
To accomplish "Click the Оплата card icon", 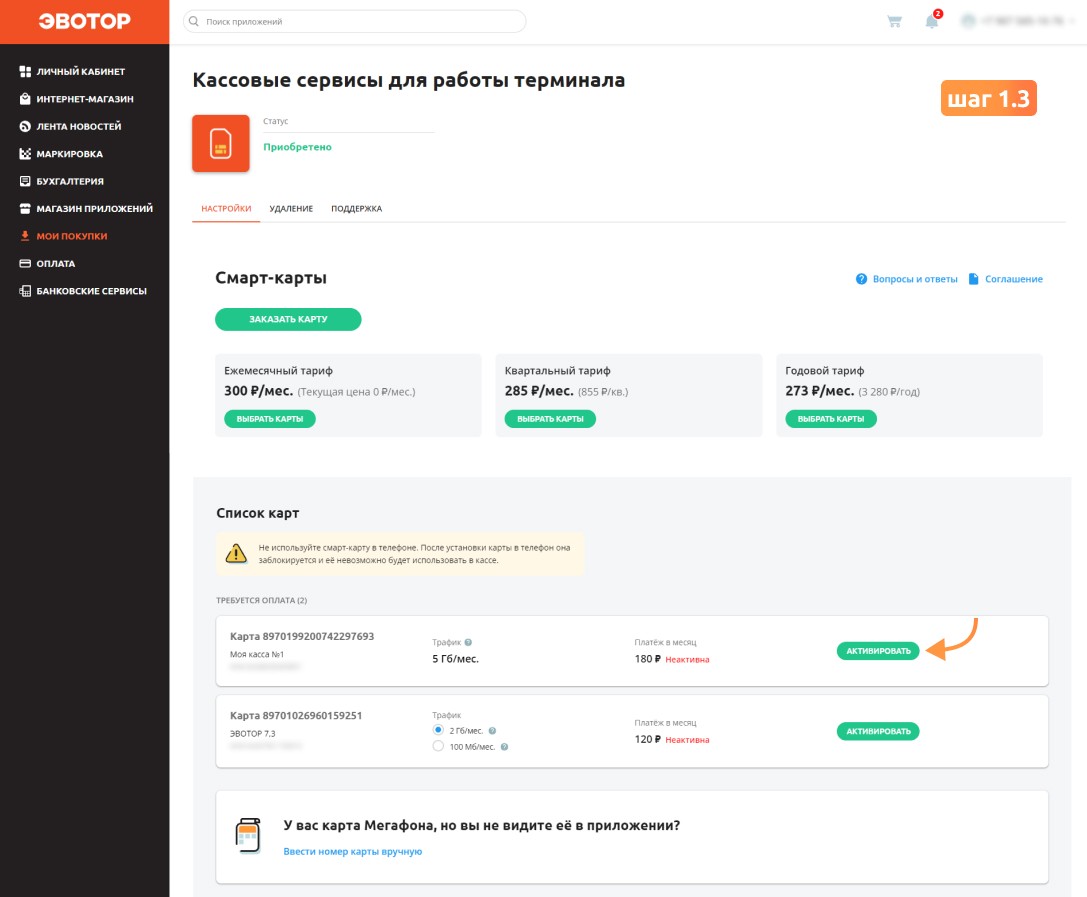I will 25,263.
